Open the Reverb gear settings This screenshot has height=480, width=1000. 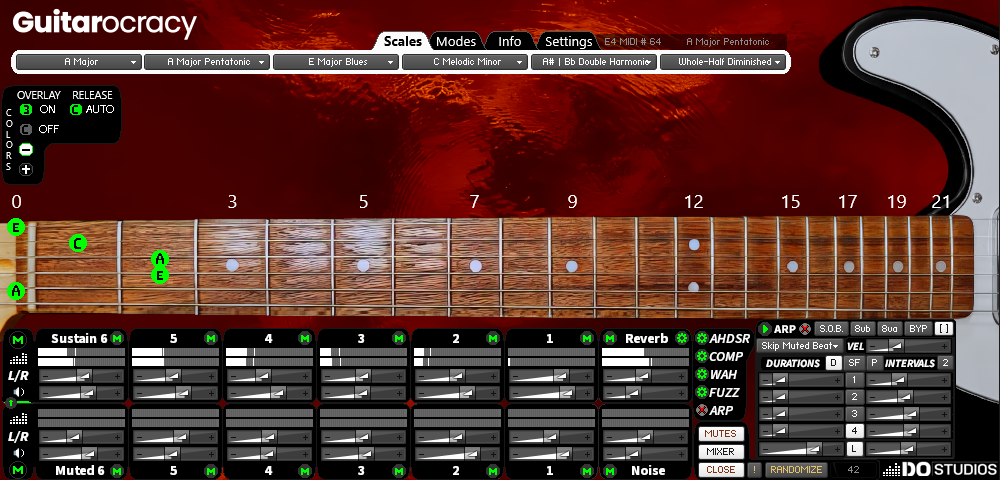(682, 338)
